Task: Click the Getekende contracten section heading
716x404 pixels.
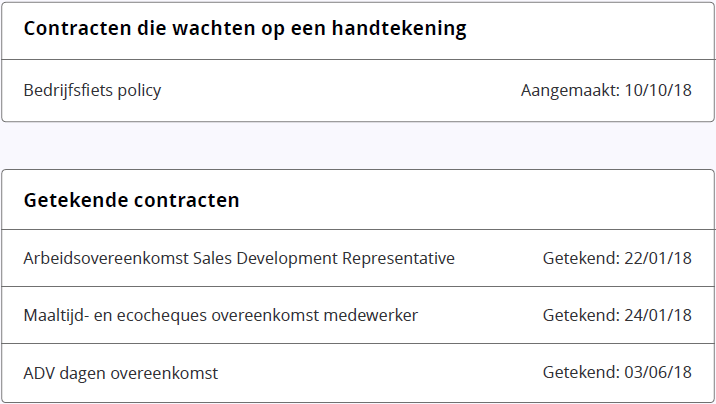Action: (x=132, y=200)
